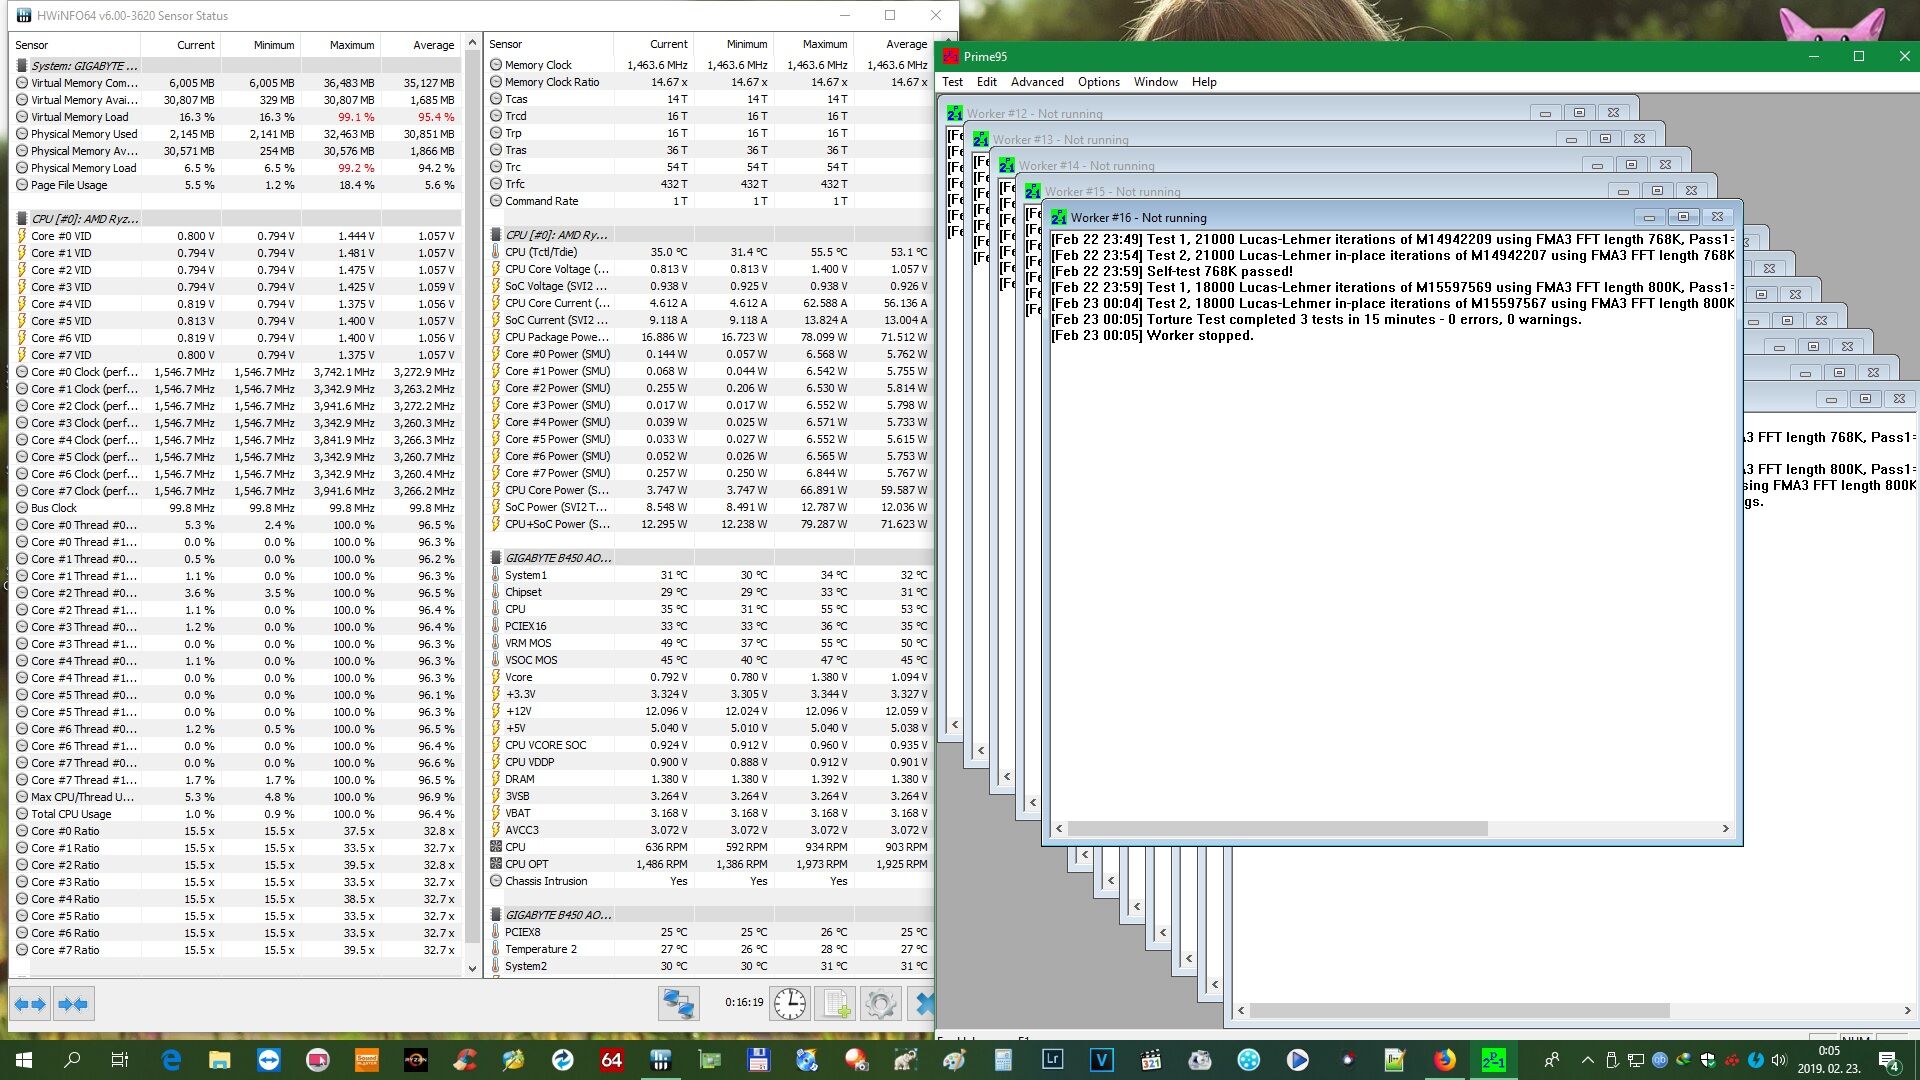Image resolution: width=1920 pixels, height=1080 pixels.
Task: Click Worker #16 horizontal scrollbar thumb
Action: pyautogui.click(x=1278, y=829)
